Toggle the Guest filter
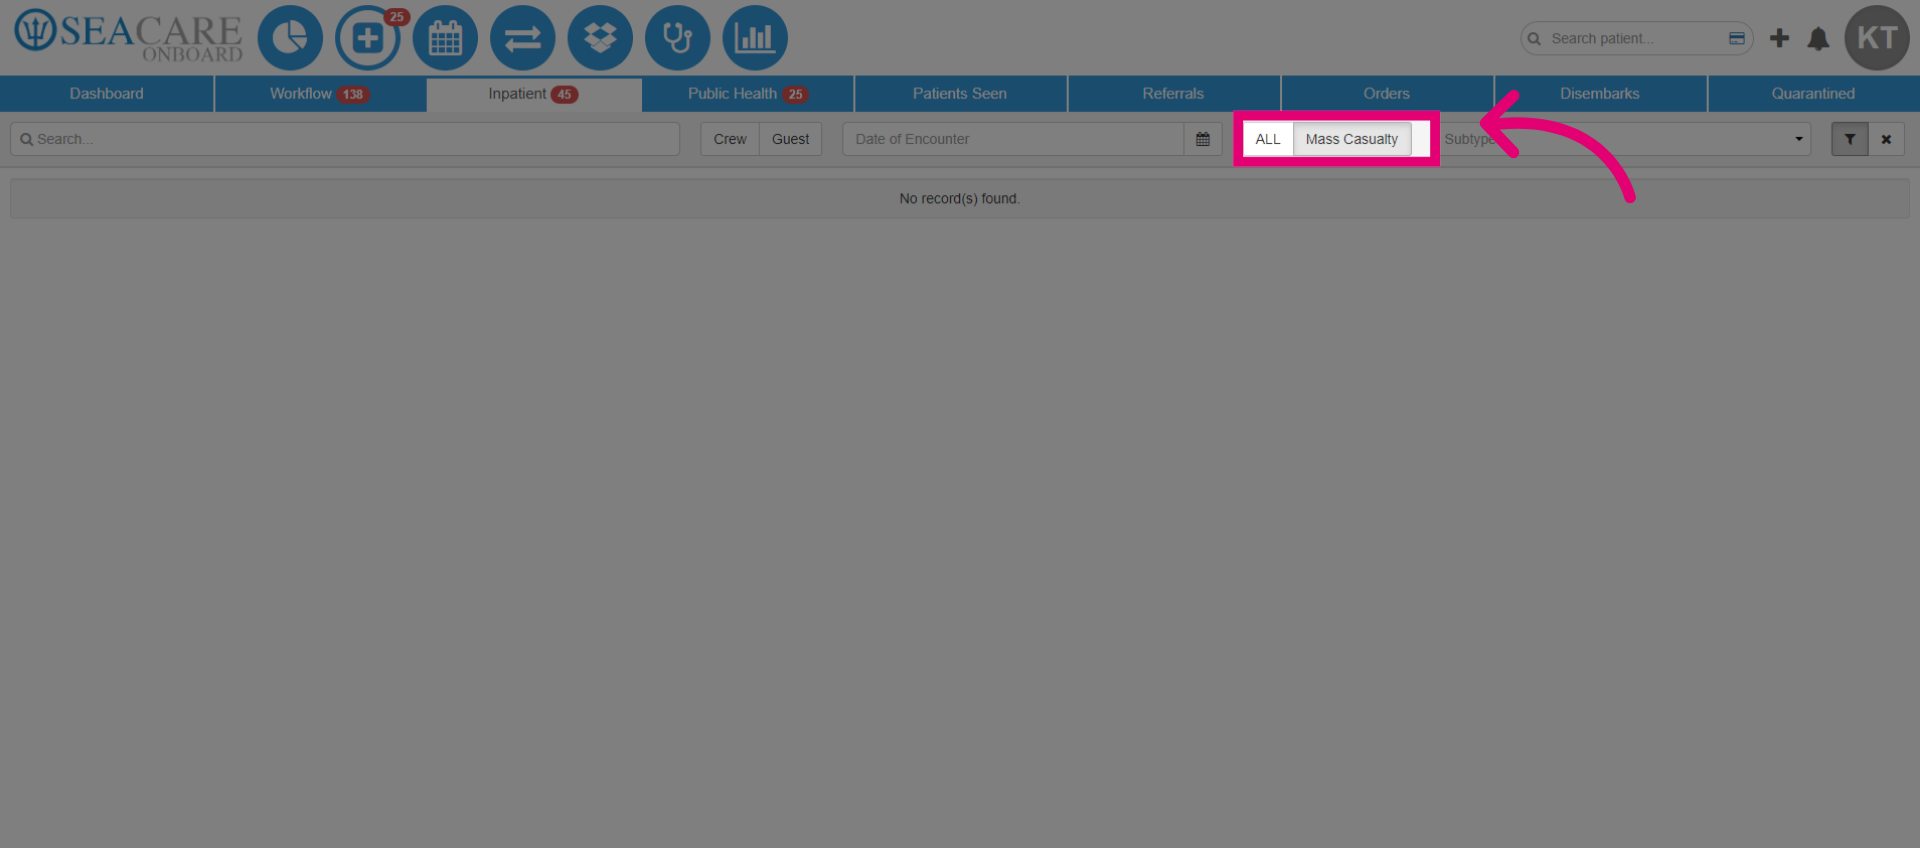The width and height of the screenshot is (1920, 848). (790, 139)
